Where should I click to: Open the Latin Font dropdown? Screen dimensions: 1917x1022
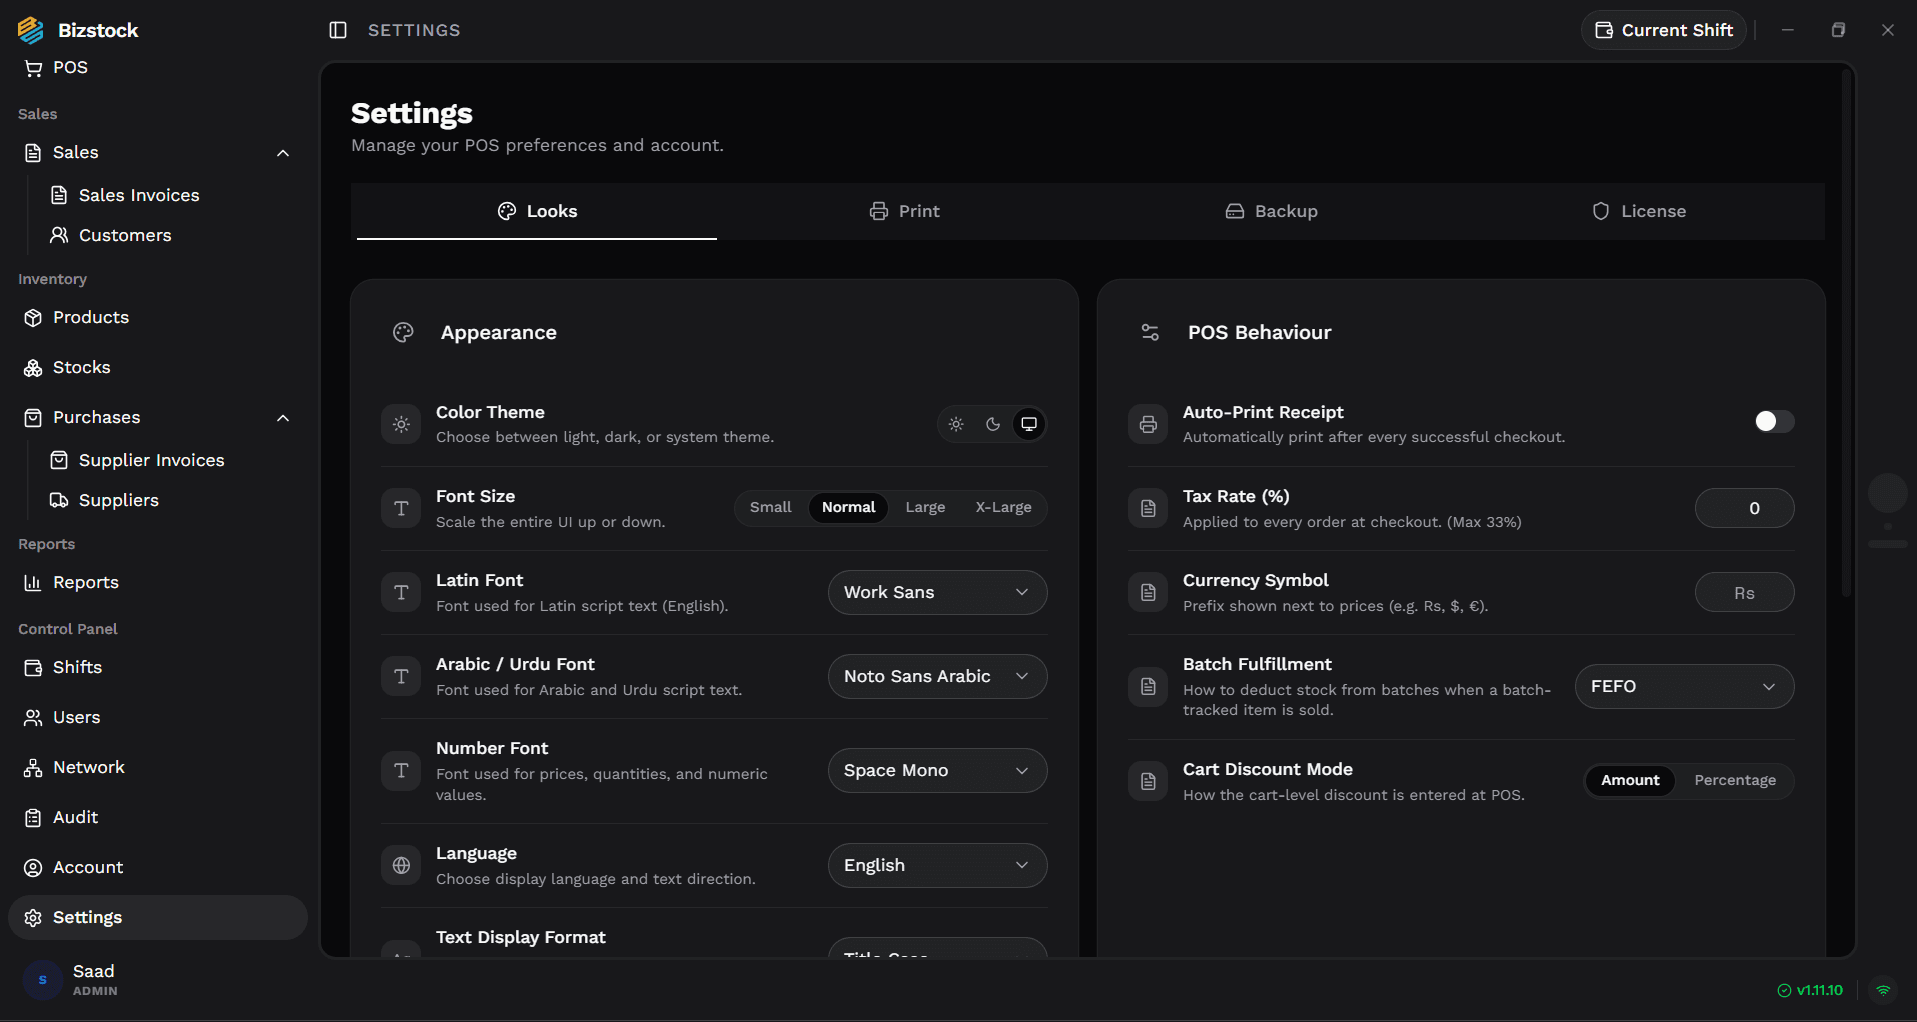pyautogui.click(x=937, y=592)
